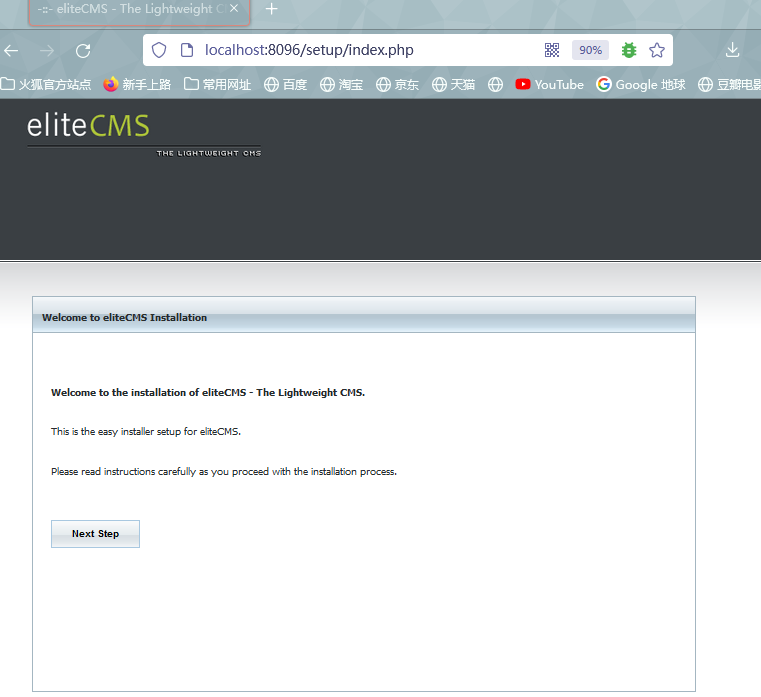Select the eliteCMS - The Lightweight tab
761x697 pixels.
pyautogui.click(x=139, y=11)
